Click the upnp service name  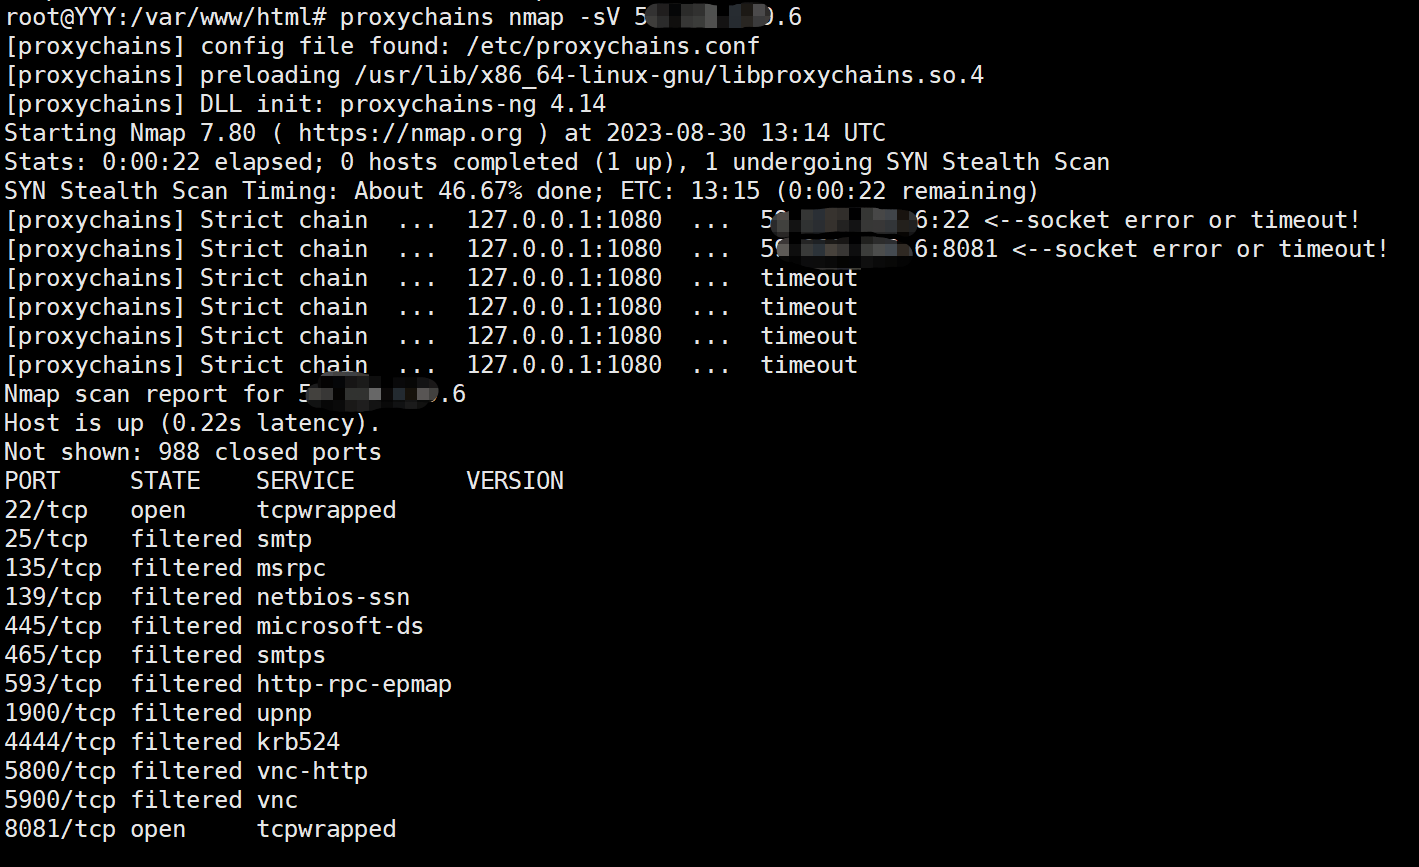pos(284,713)
